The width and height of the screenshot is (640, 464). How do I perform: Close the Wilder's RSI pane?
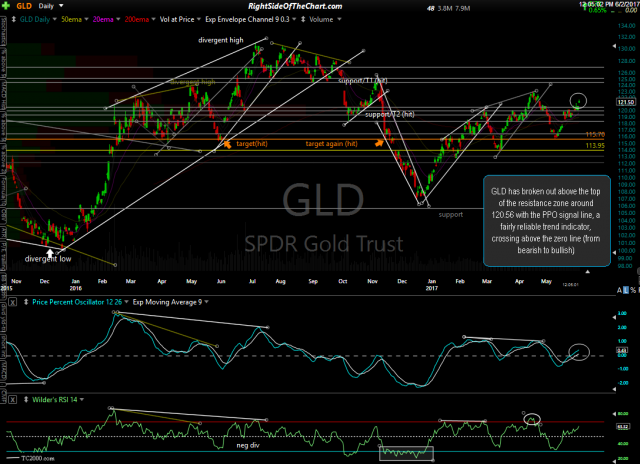tap(13, 400)
